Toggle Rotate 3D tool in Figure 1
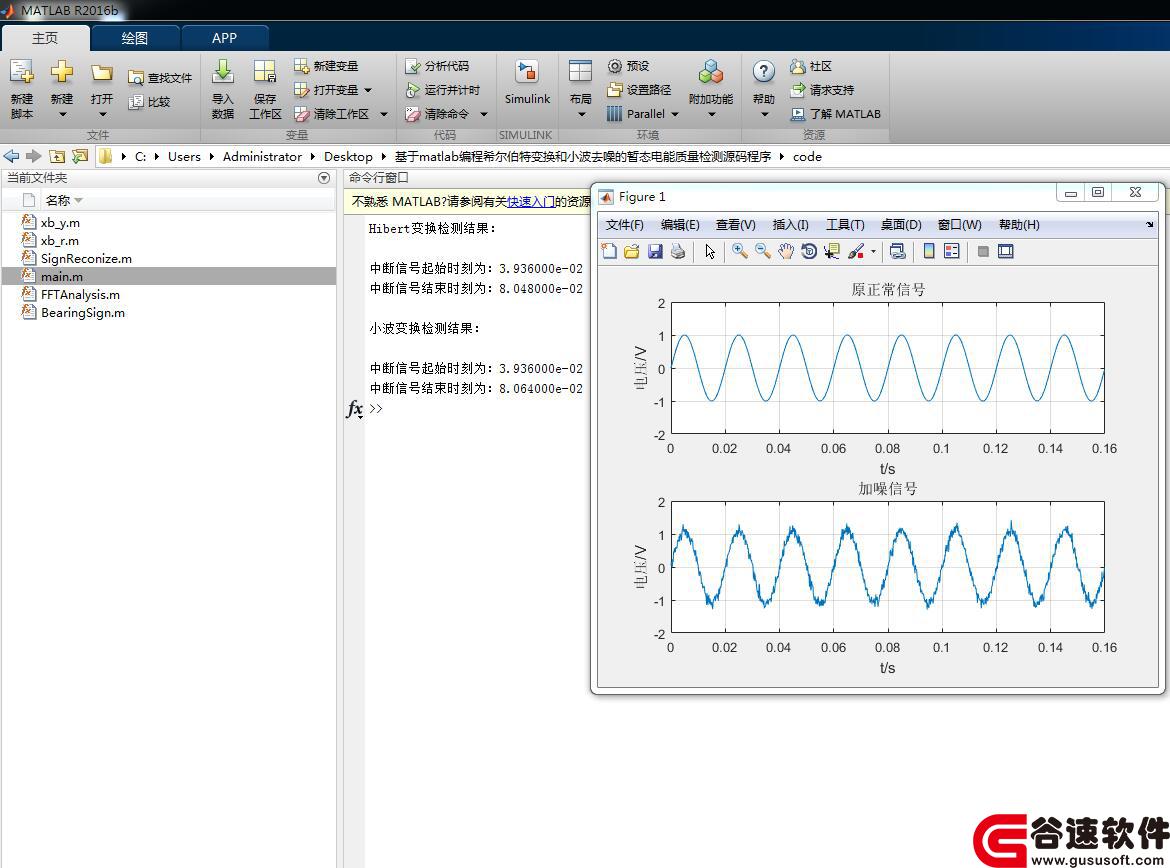 click(809, 252)
